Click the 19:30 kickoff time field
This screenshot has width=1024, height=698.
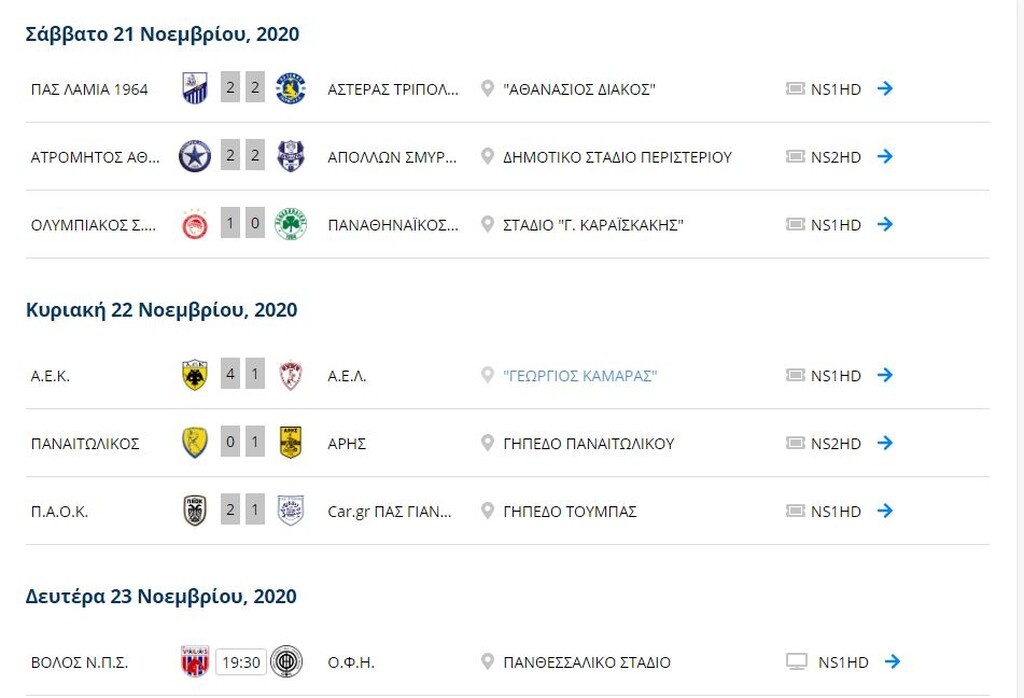point(240,661)
